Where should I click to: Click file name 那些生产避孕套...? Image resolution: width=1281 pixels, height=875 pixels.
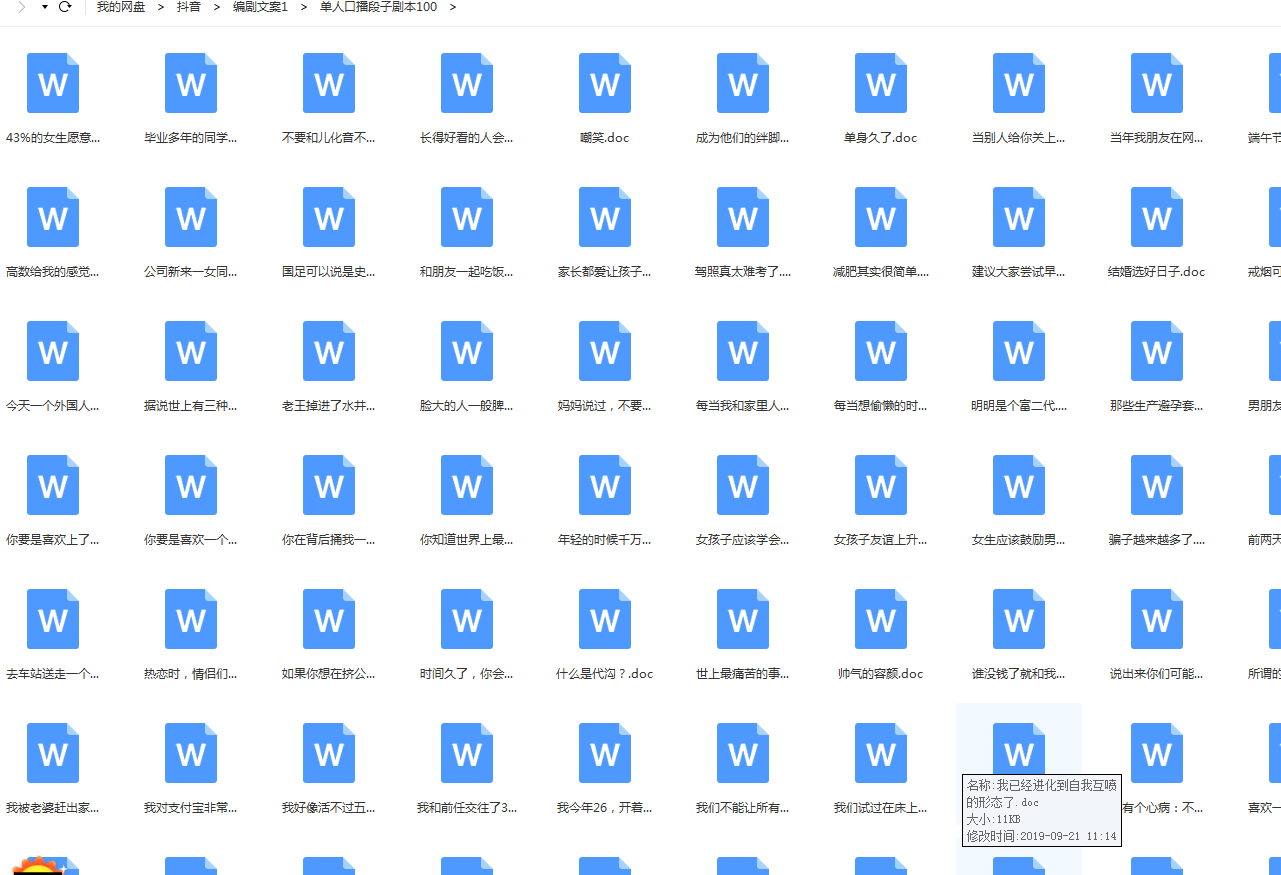point(1157,406)
